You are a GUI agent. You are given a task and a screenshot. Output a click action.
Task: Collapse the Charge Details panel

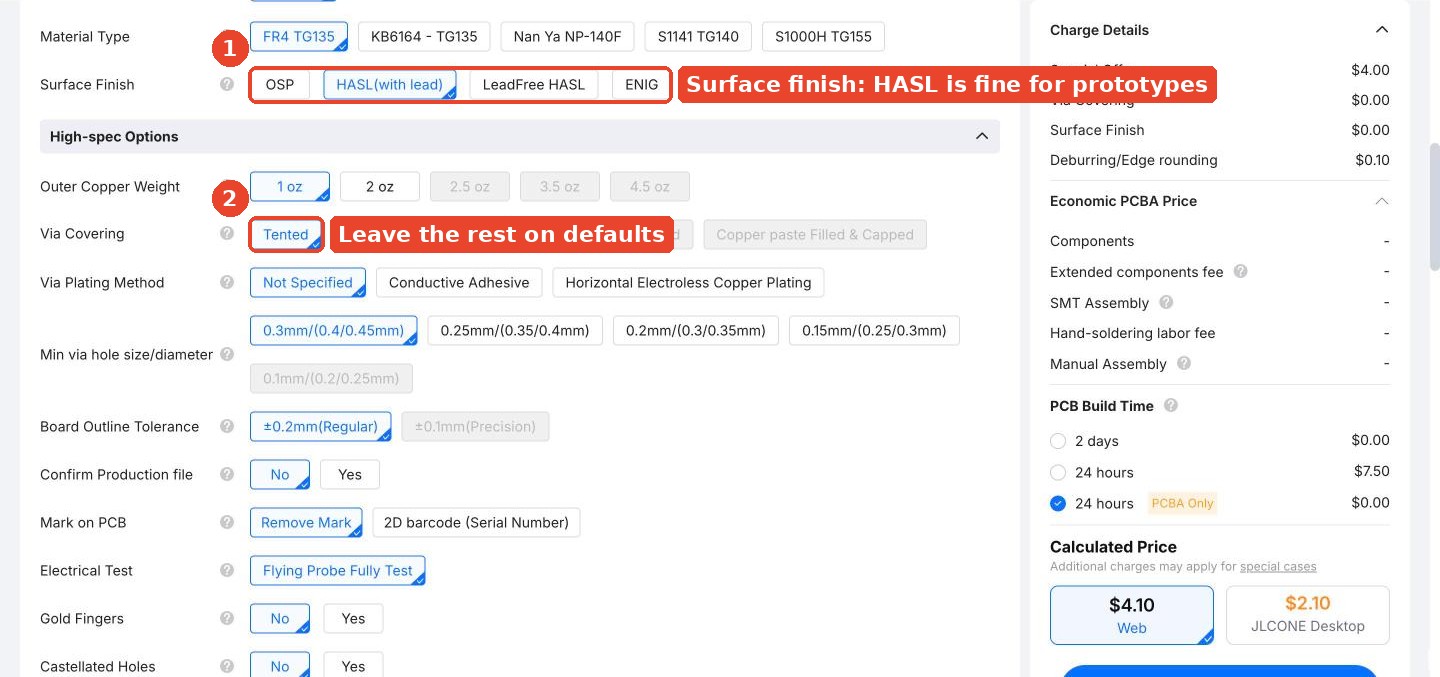(x=1382, y=30)
